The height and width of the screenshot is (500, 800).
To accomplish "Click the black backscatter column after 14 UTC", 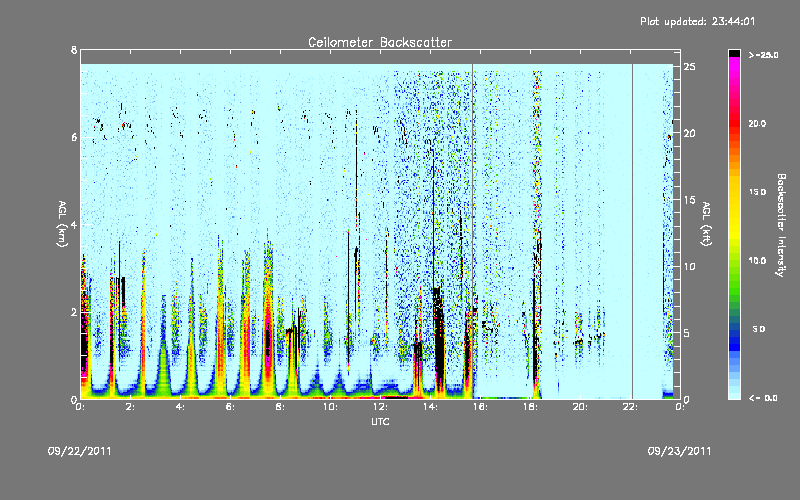I will (438, 339).
